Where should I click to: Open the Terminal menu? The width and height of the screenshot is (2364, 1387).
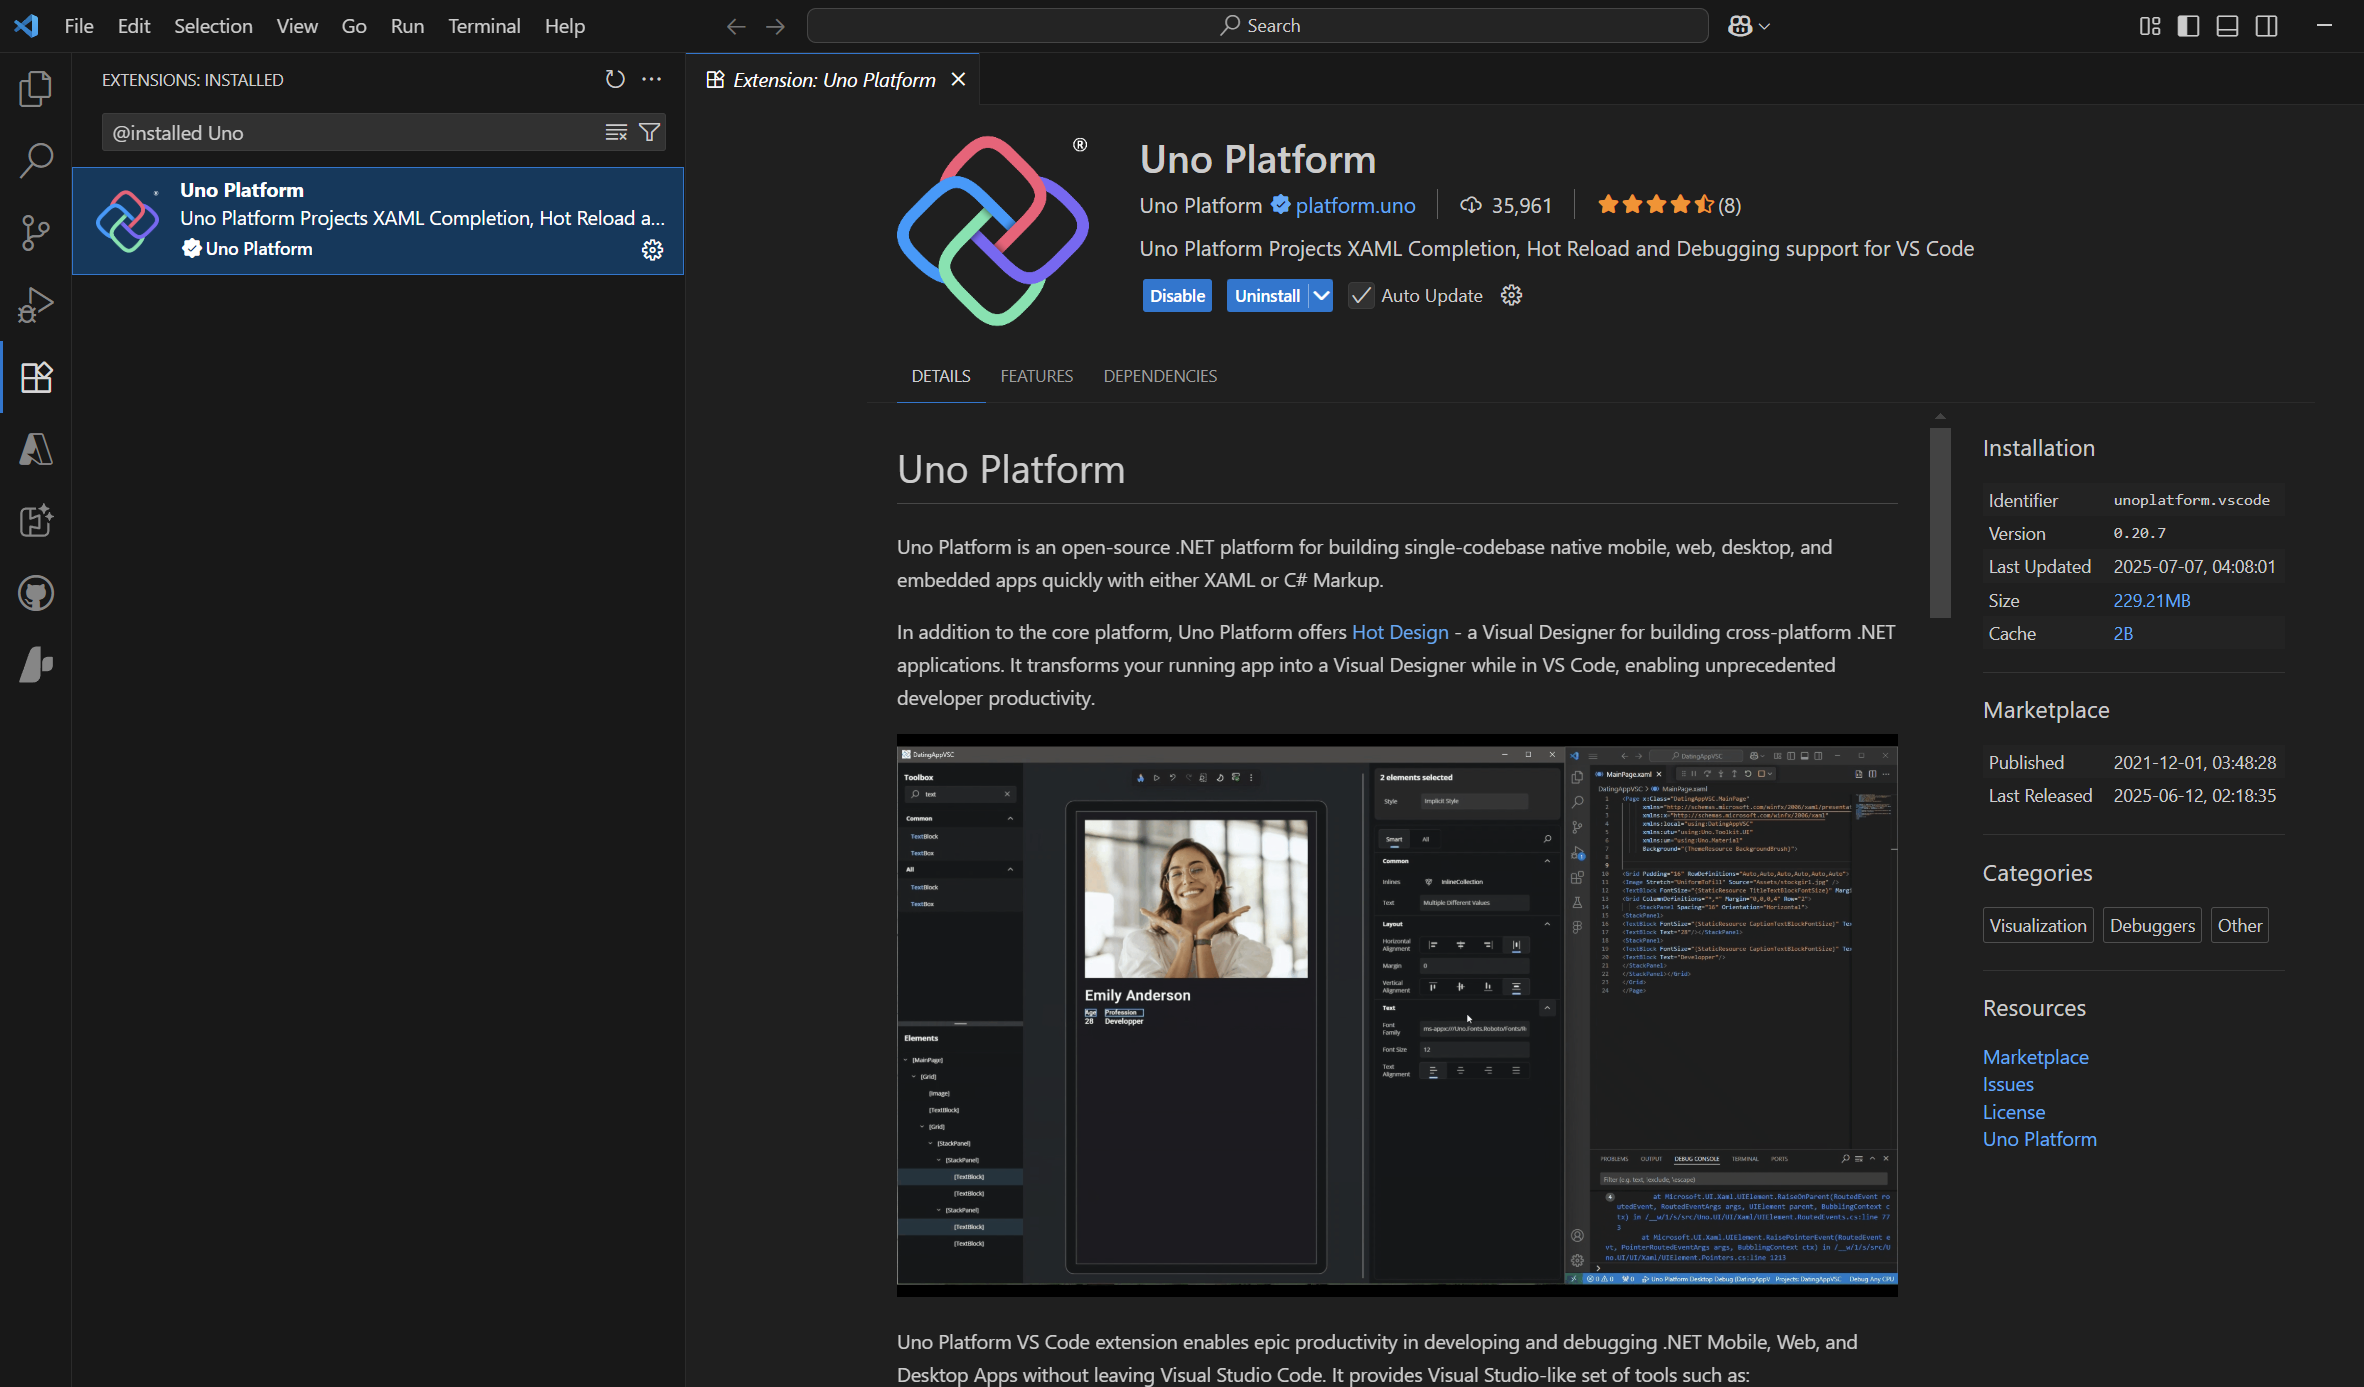coord(484,26)
